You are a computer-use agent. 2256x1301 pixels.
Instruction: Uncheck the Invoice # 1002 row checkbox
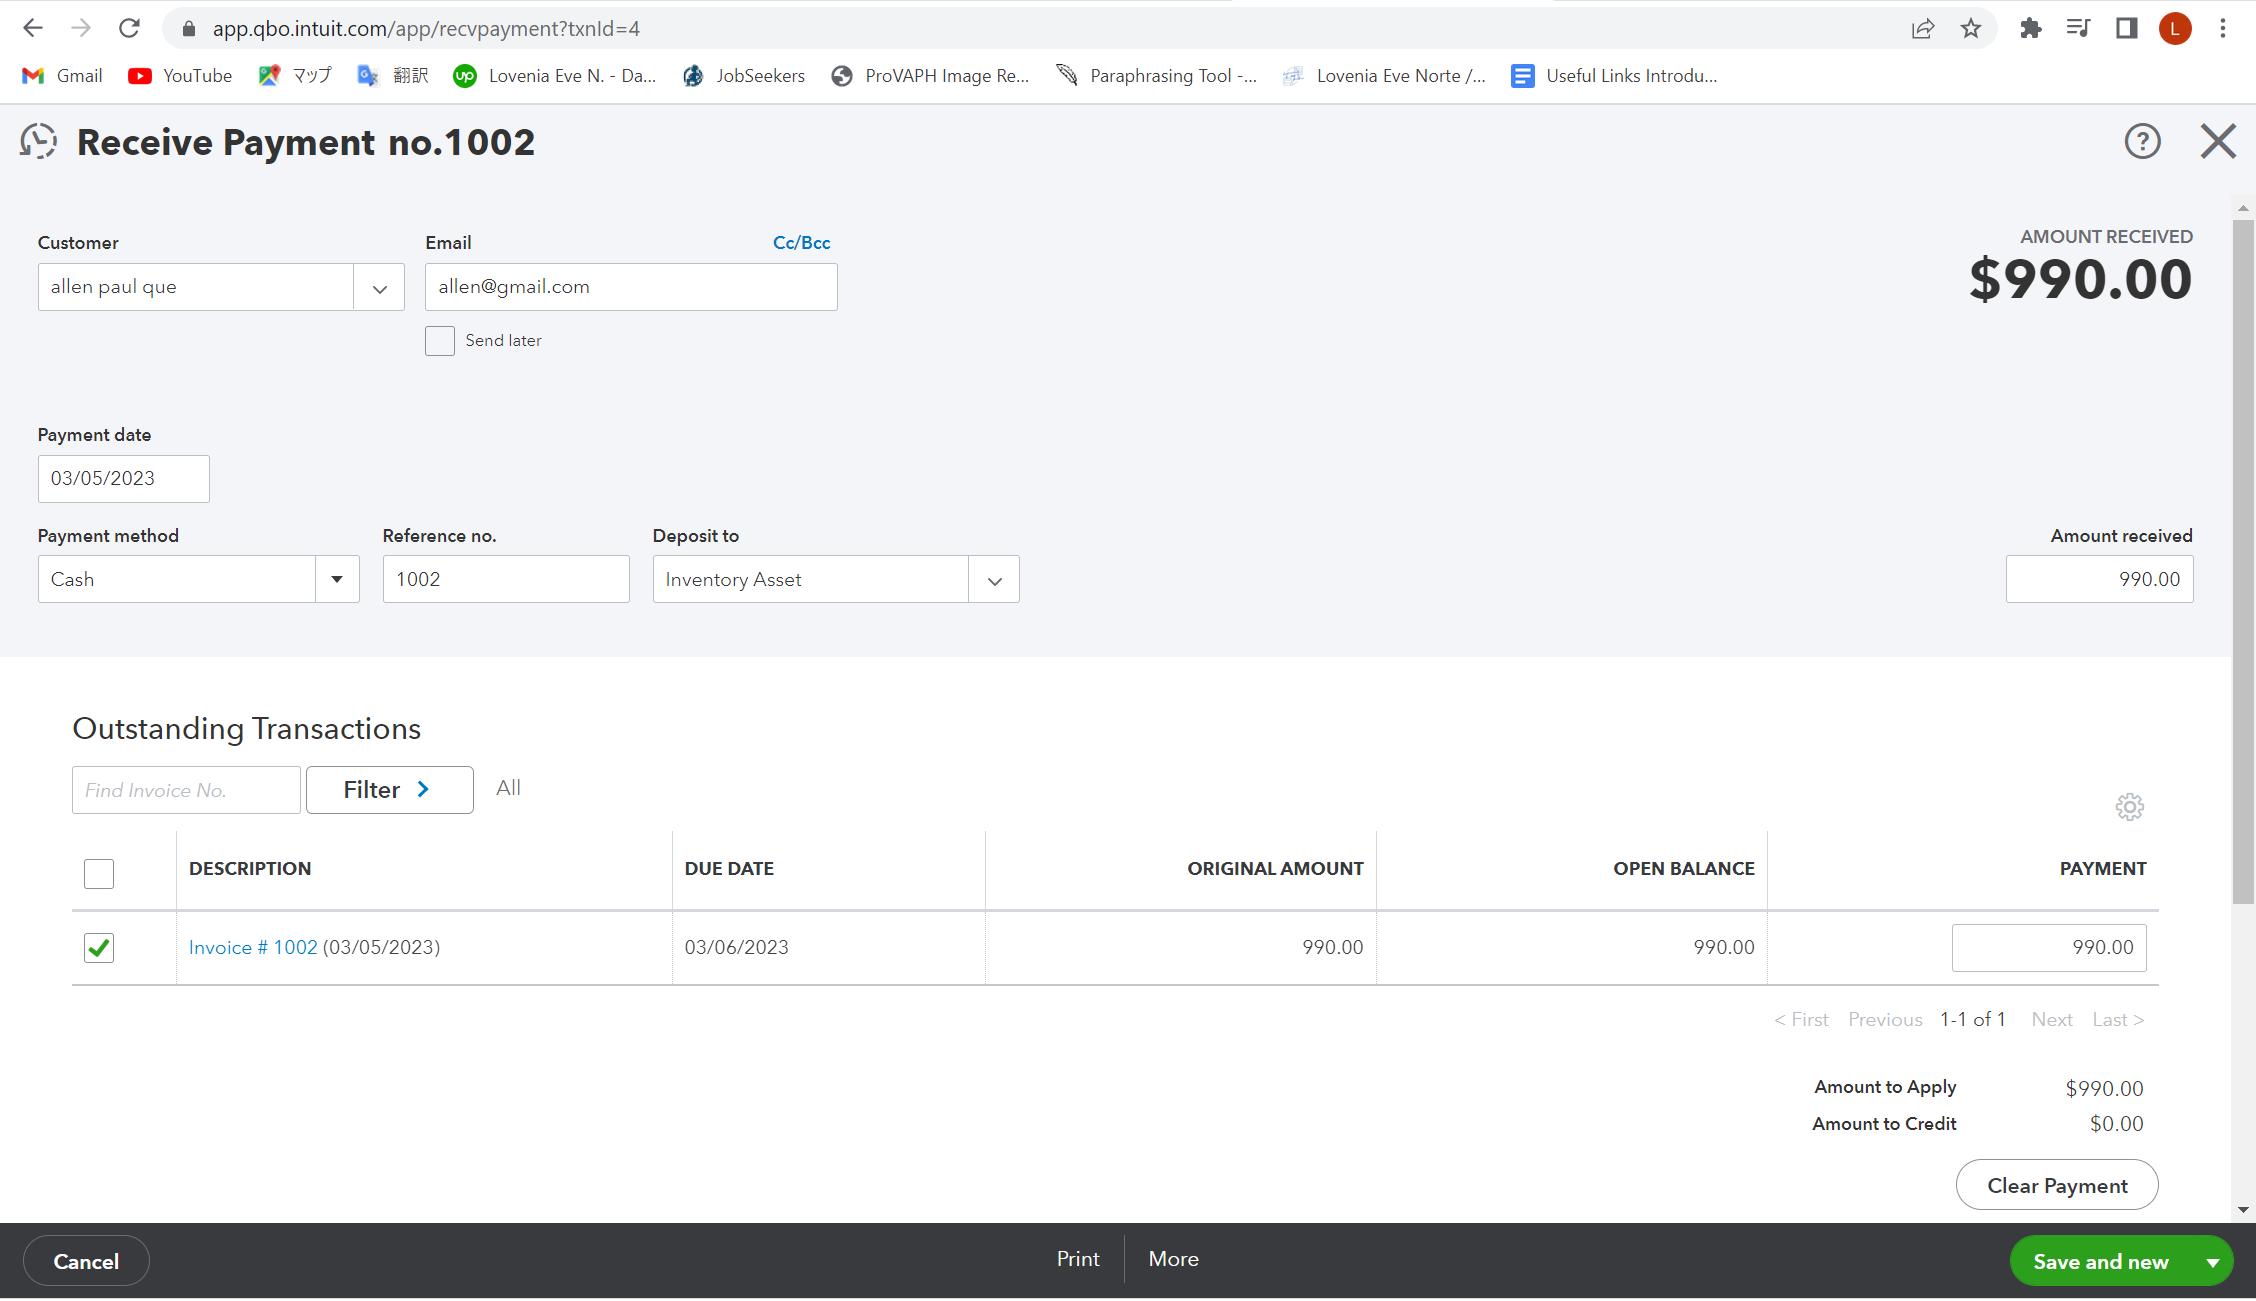[99, 947]
